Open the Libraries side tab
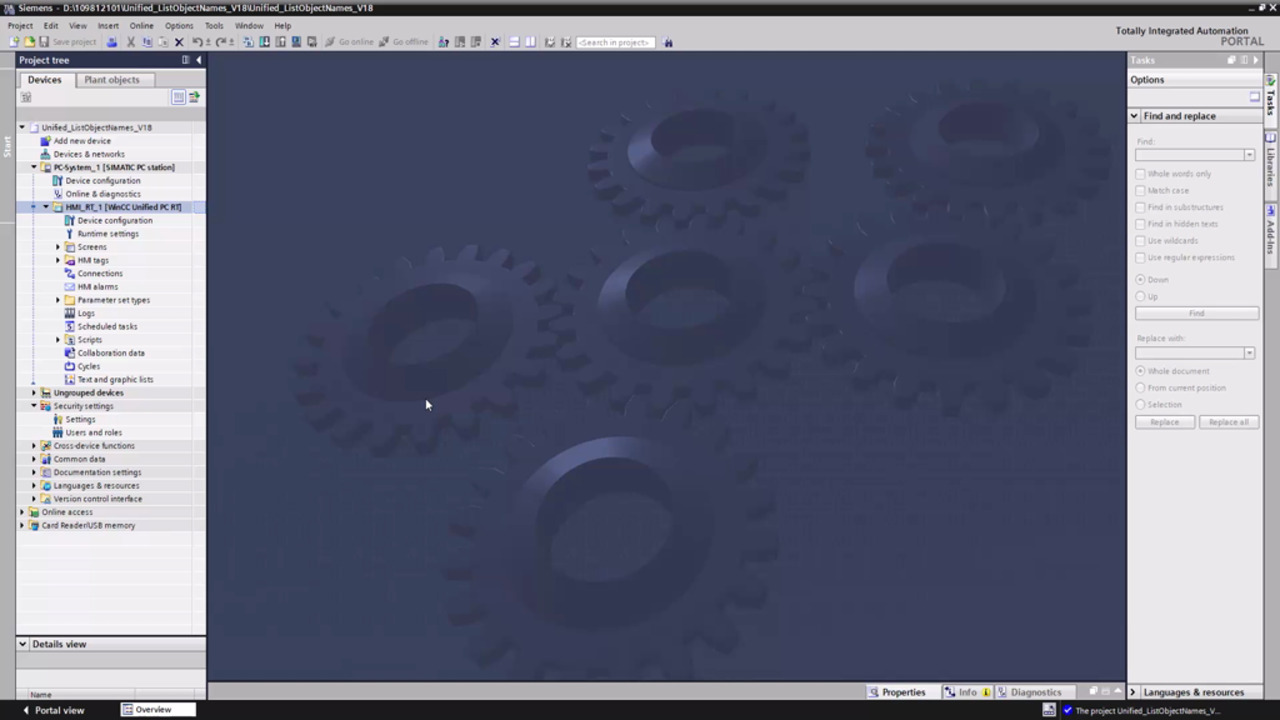The image size is (1280, 720). click(1271, 160)
